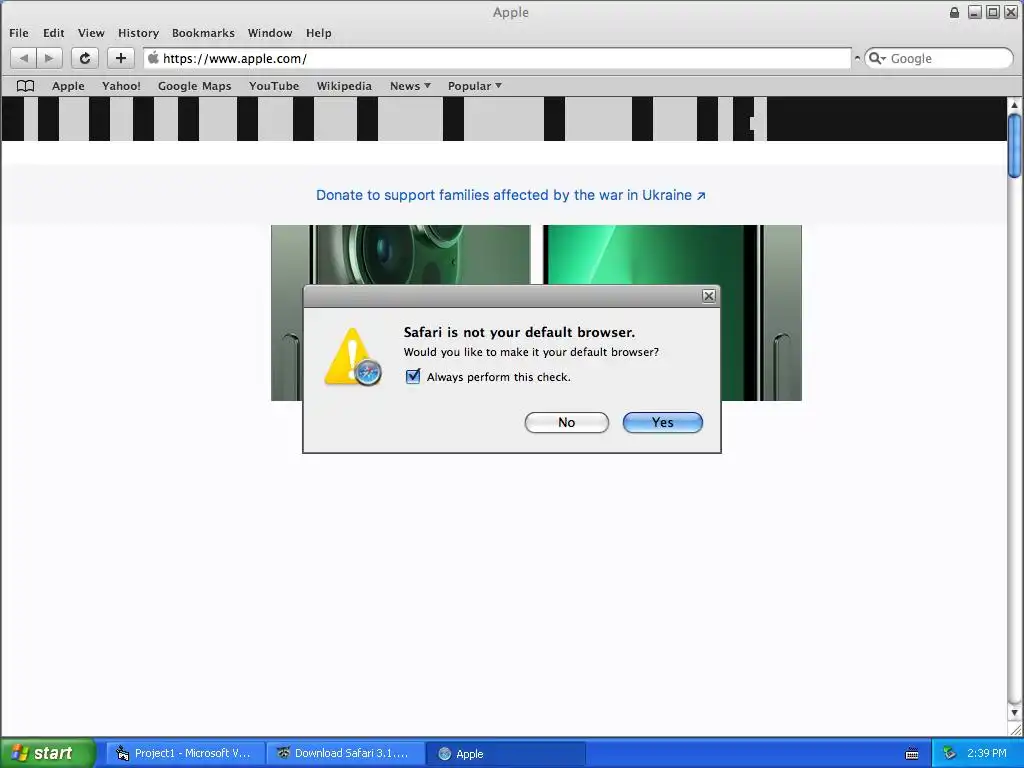Click the external arrow after Ukraine link
1024x768 pixels.
click(701, 195)
